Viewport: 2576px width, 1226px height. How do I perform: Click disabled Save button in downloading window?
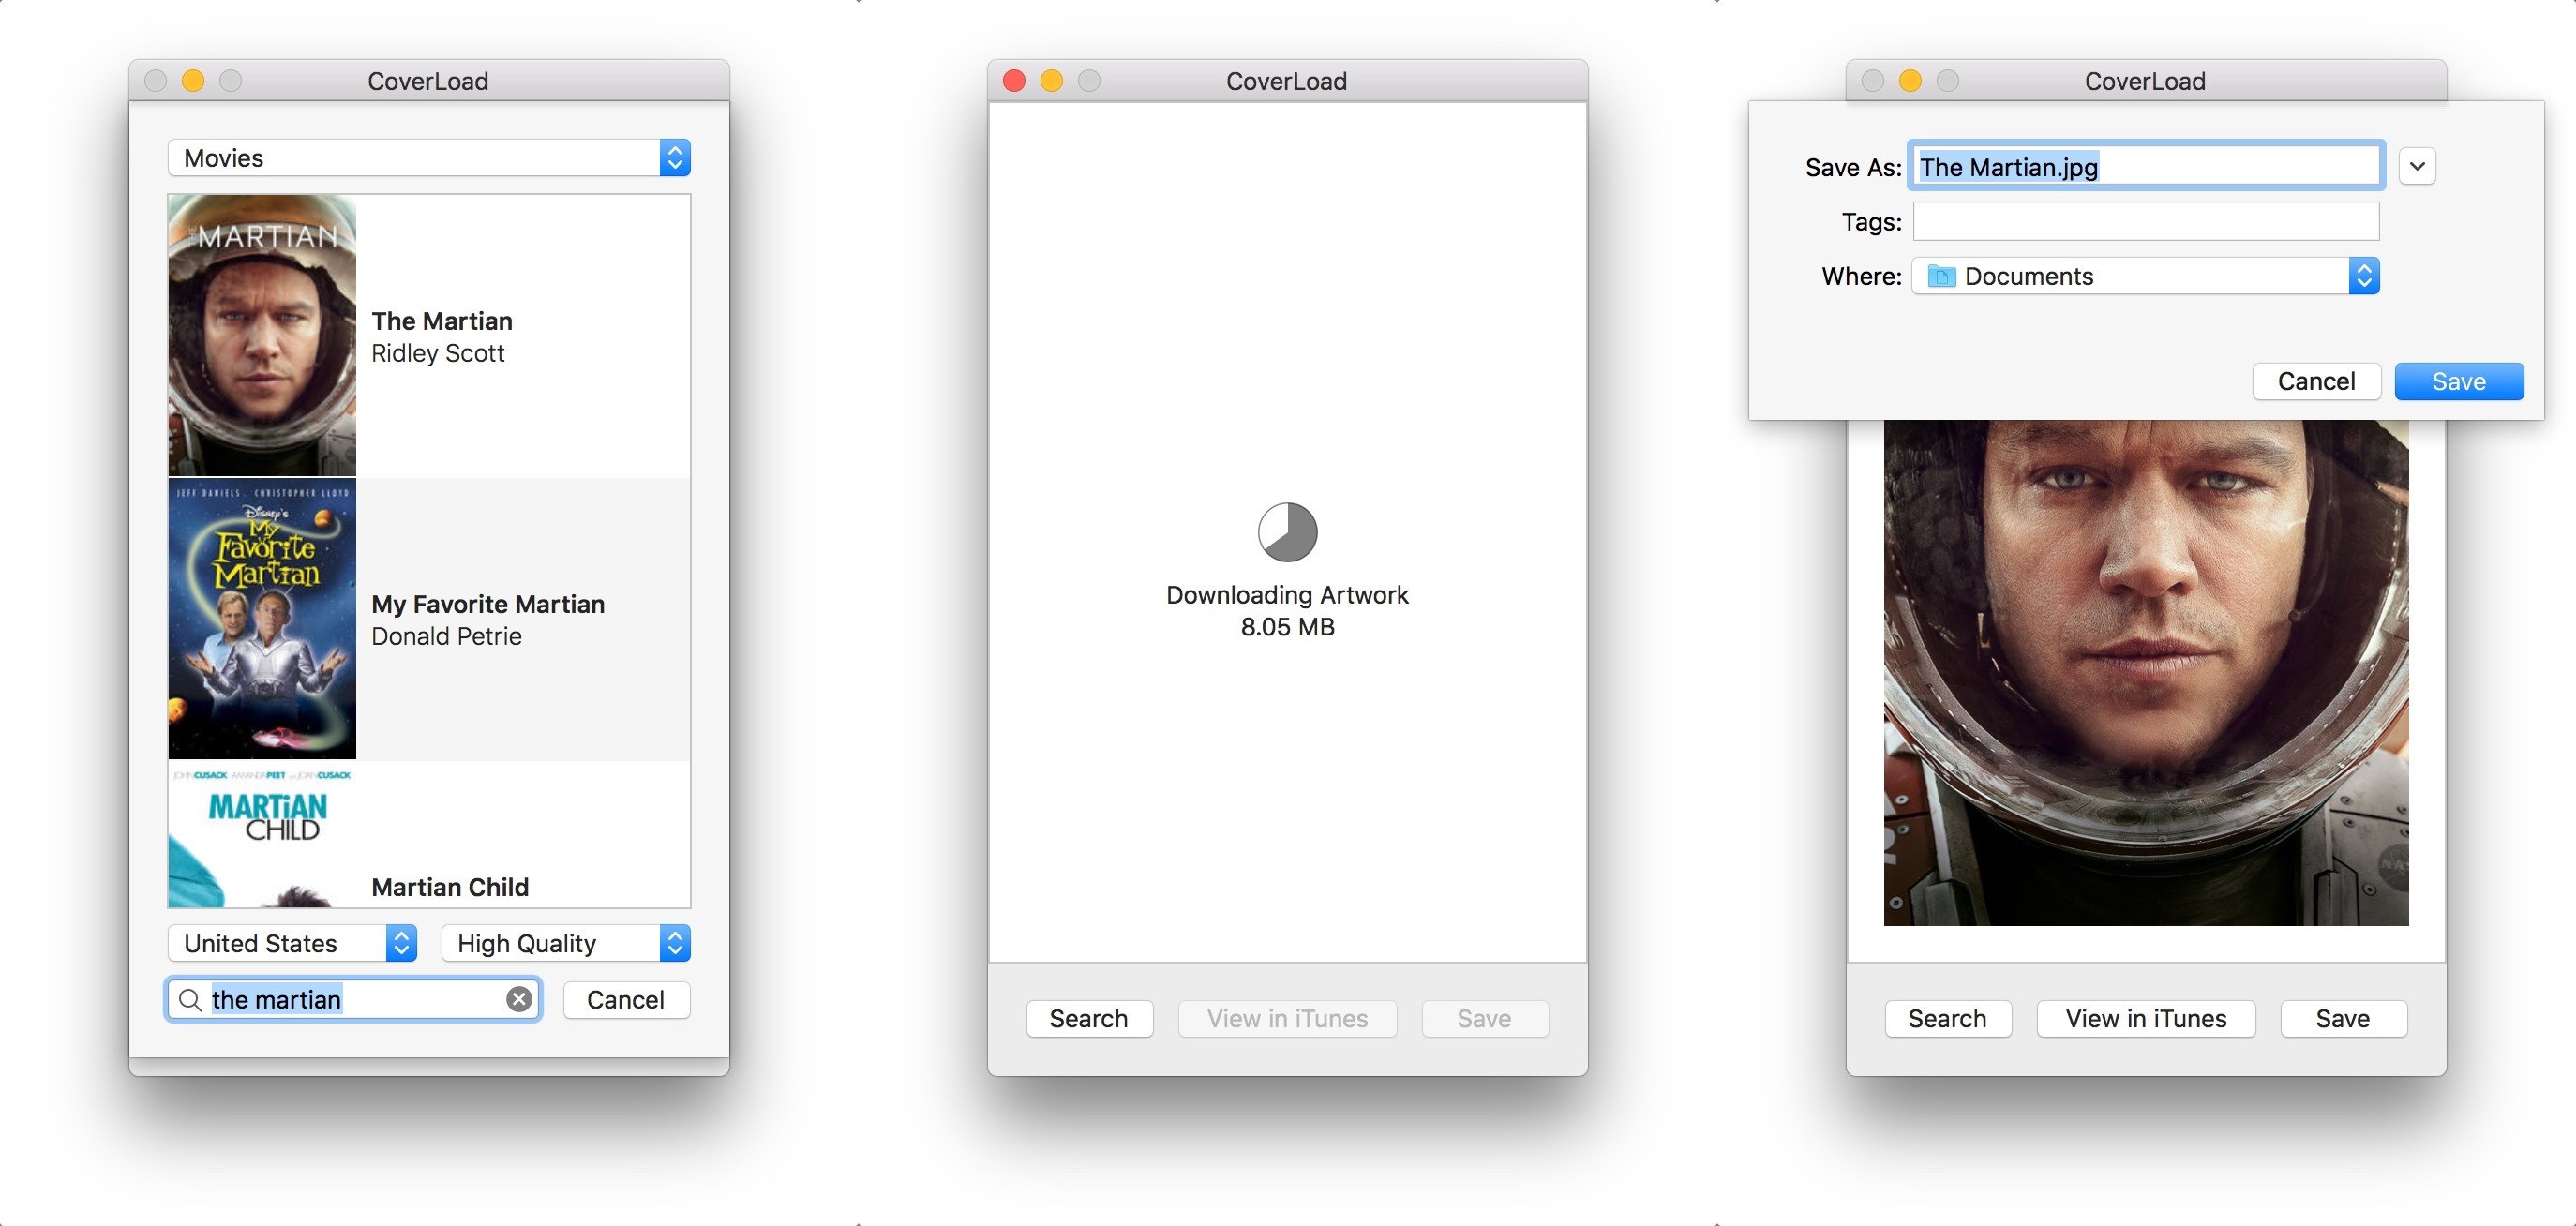coord(1485,1019)
